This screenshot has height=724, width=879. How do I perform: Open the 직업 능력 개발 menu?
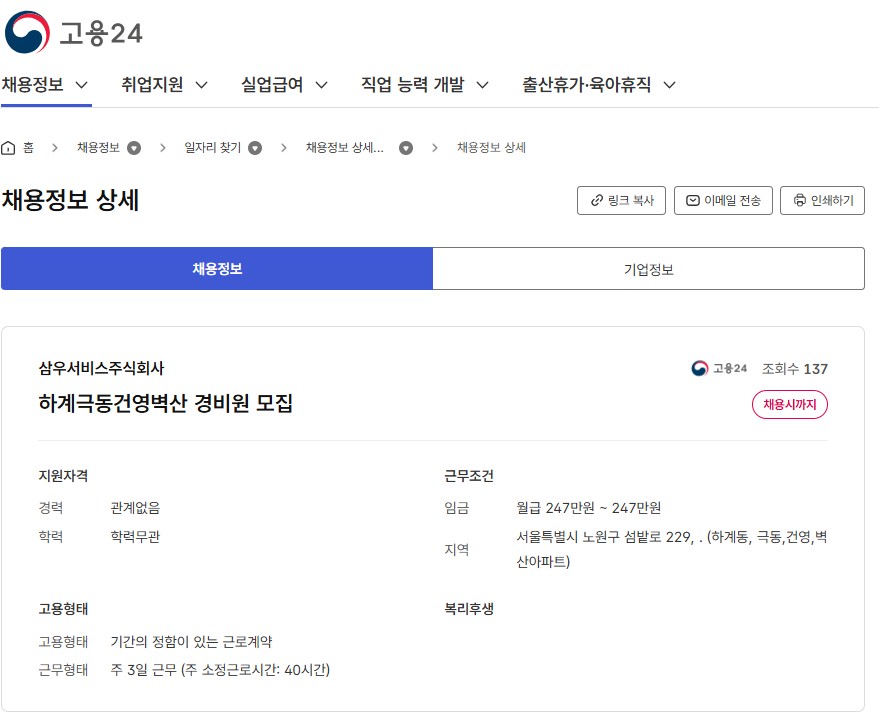(424, 85)
